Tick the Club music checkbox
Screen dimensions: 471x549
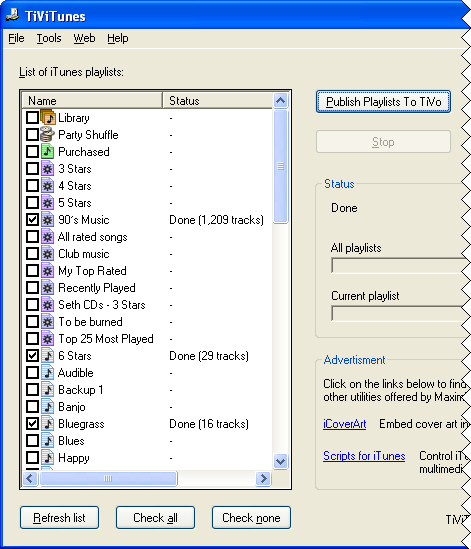33,253
